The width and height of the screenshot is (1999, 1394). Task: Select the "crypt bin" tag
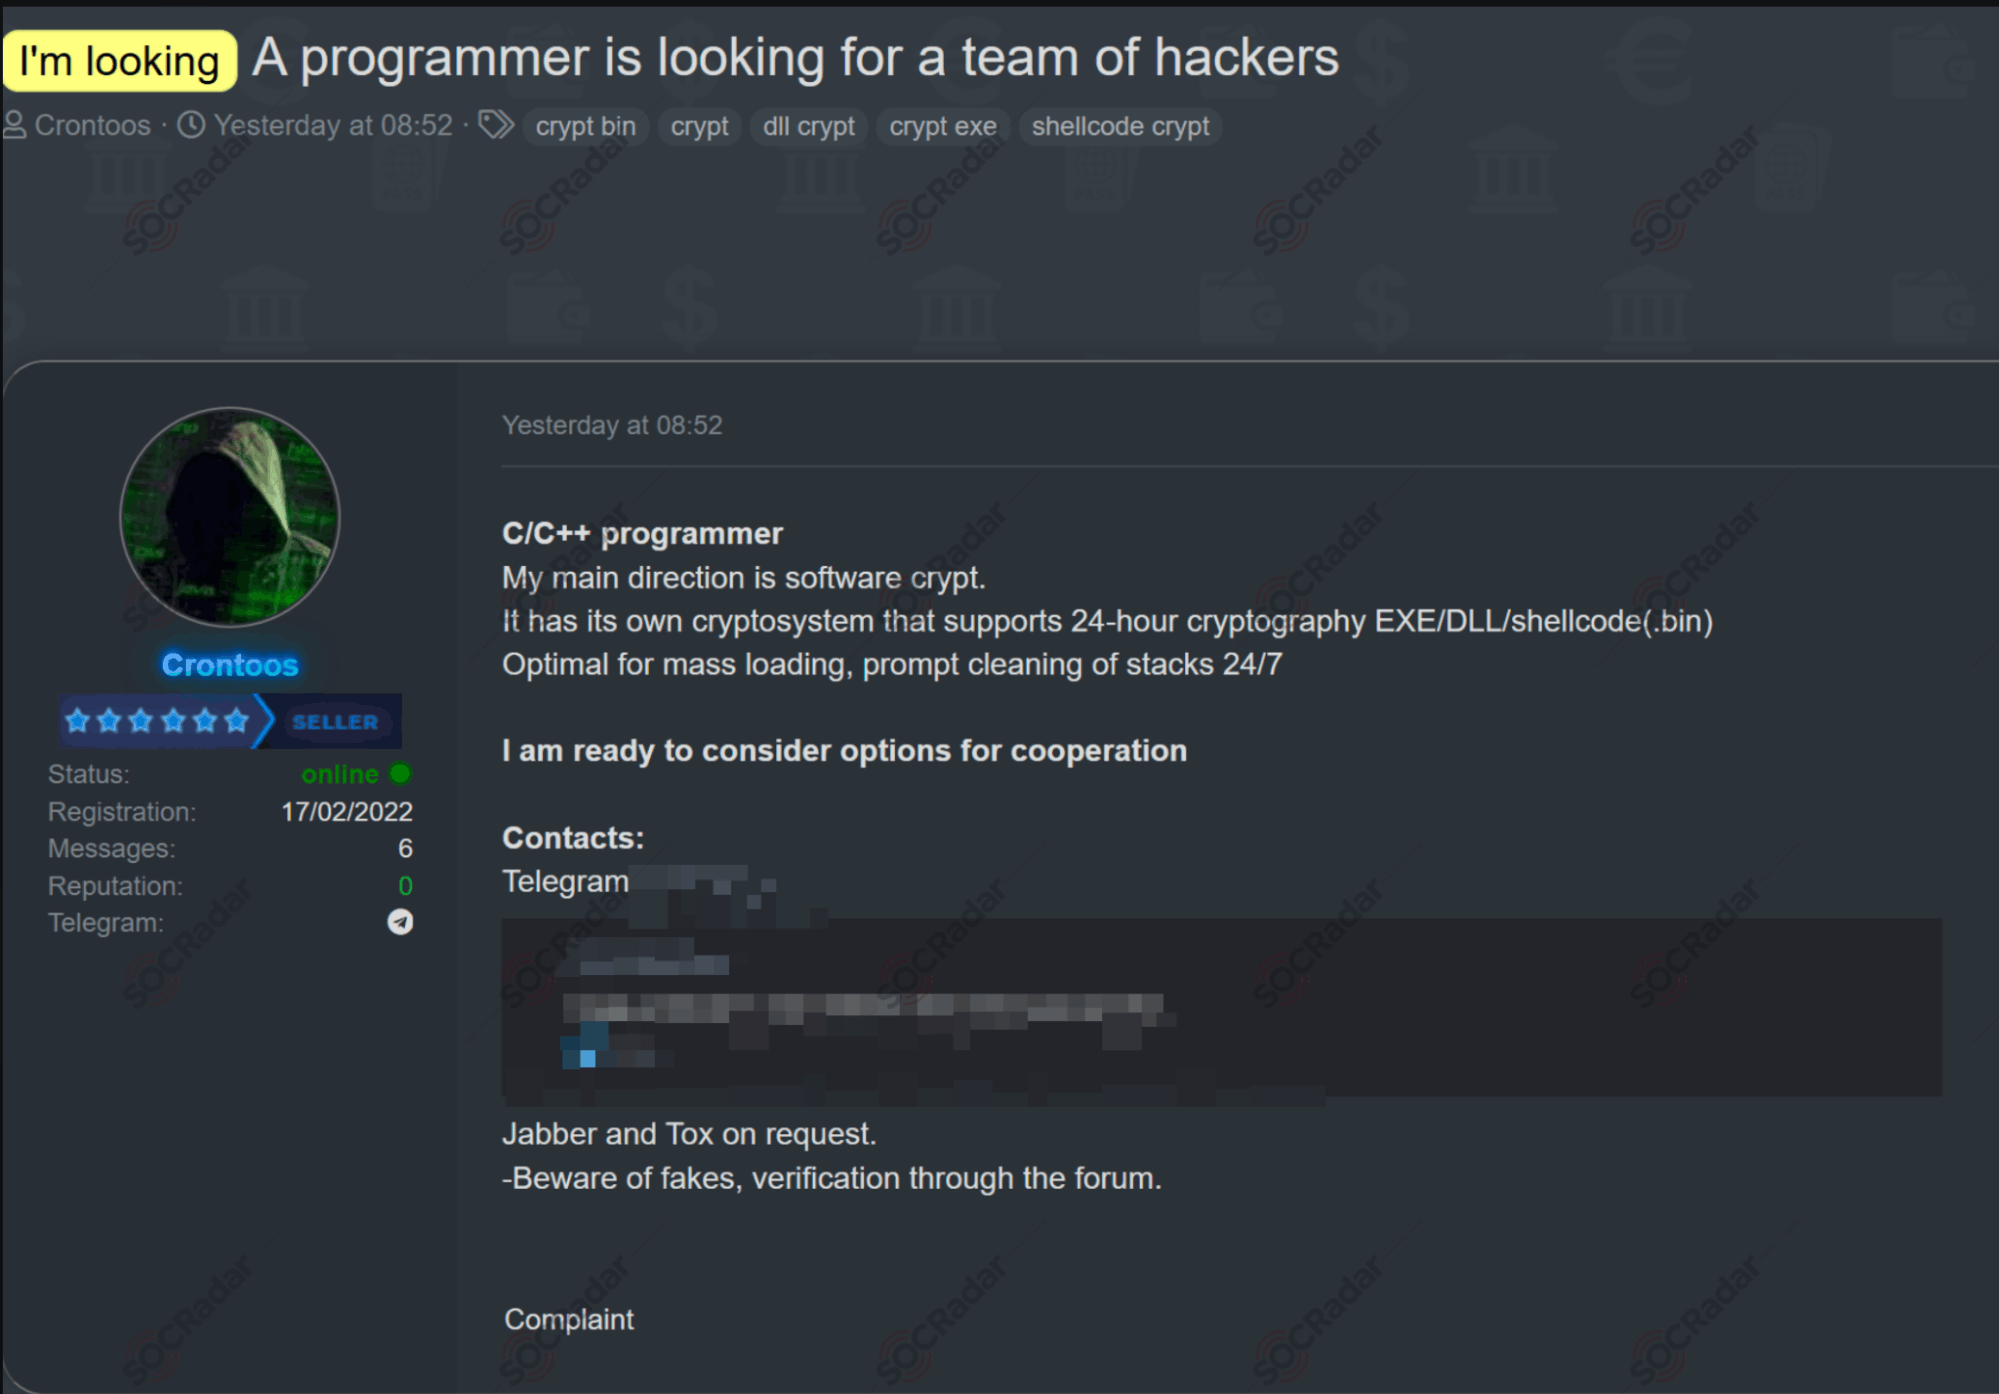[x=586, y=127]
